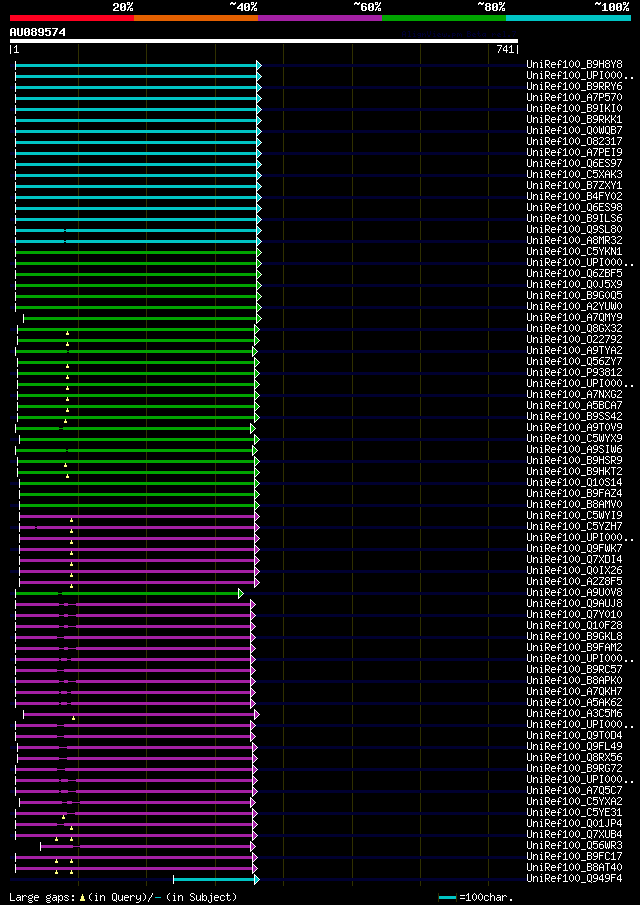Select the UniRef100_B7ZXY1 entry
This screenshot has width=640, height=905.
point(574,185)
